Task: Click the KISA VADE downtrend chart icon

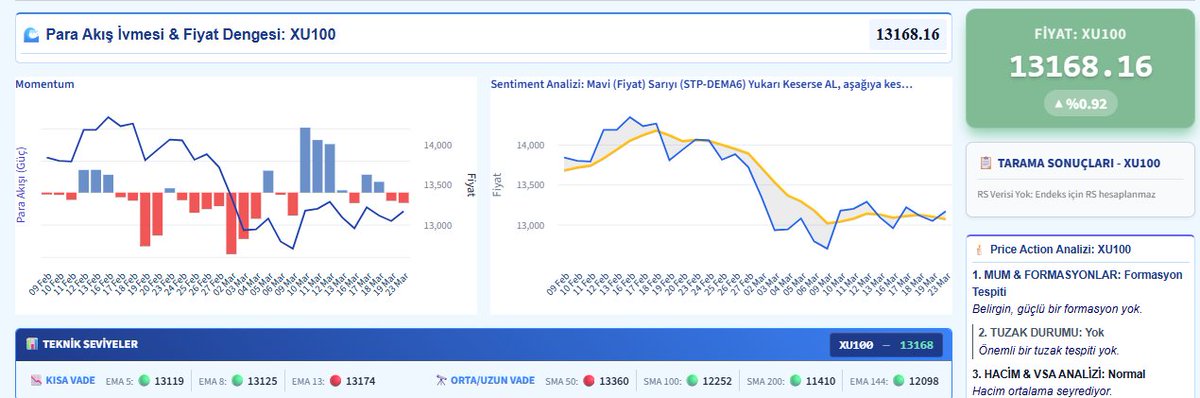Action: point(36,380)
